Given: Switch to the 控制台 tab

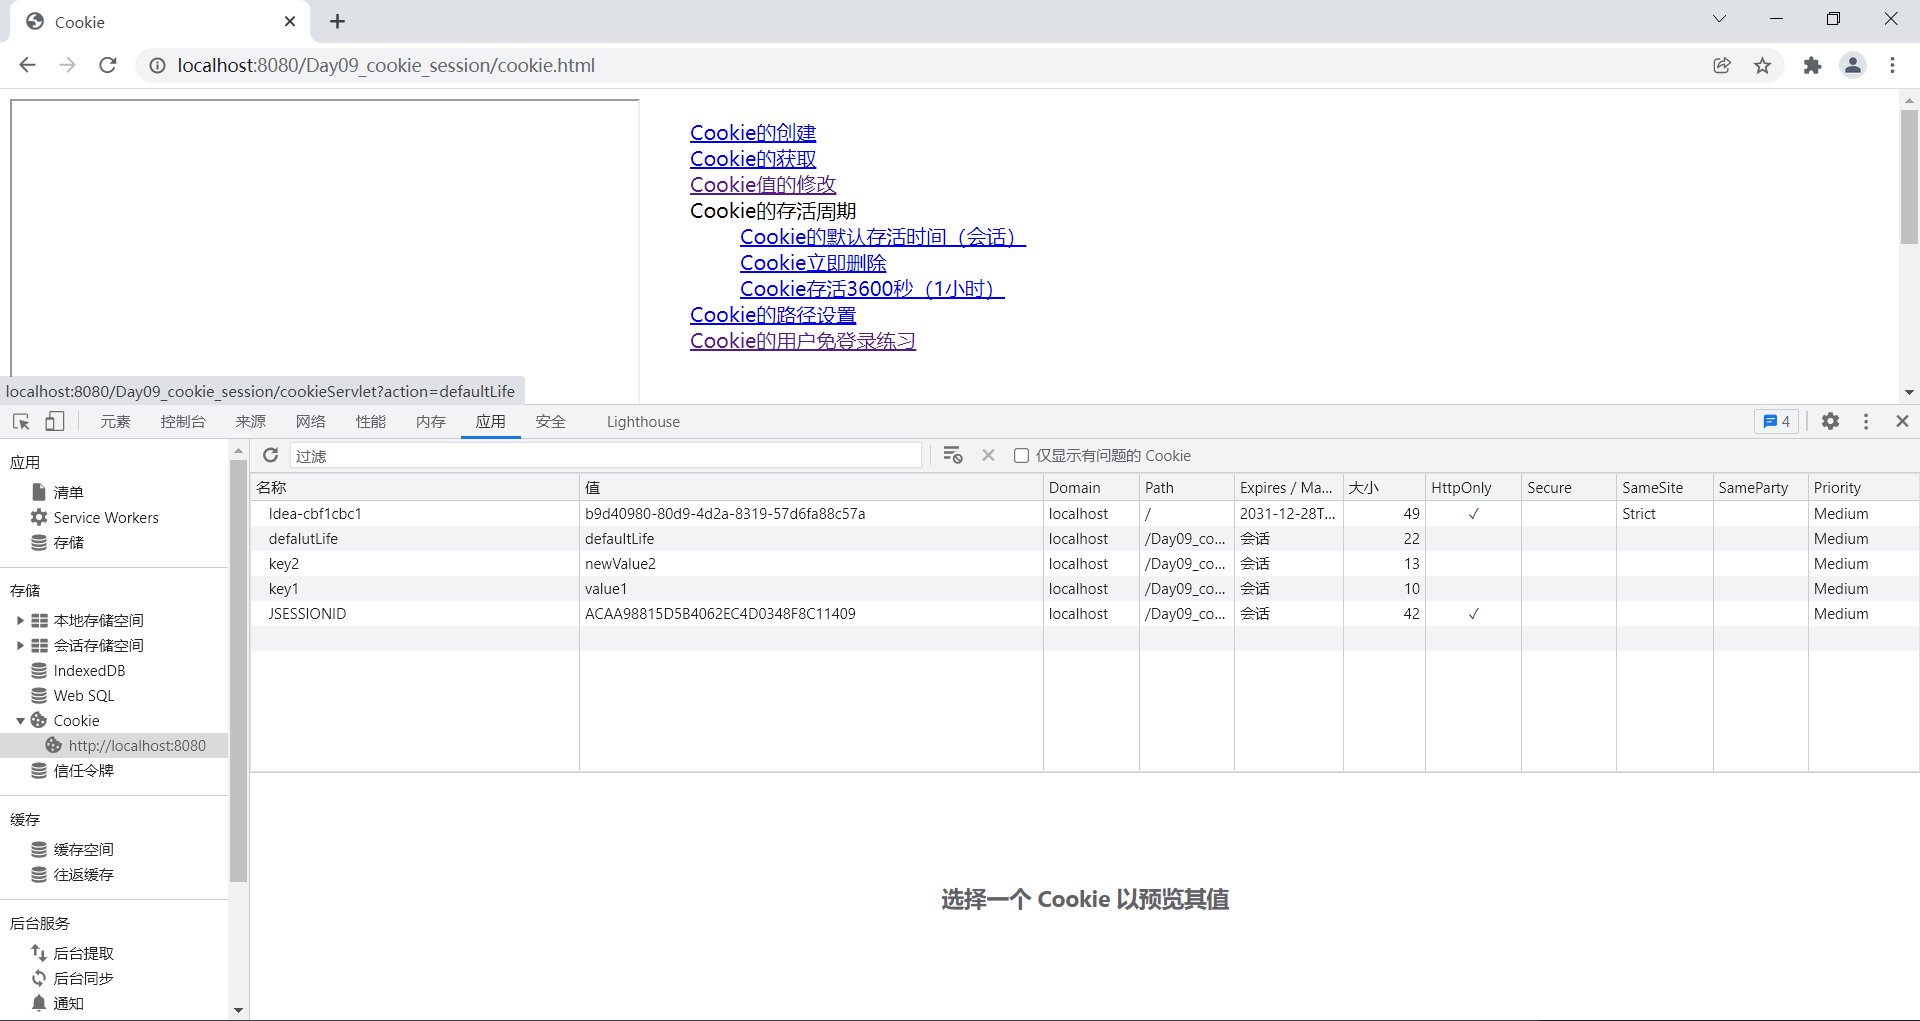Looking at the screenshot, I should click(x=183, y=422).
